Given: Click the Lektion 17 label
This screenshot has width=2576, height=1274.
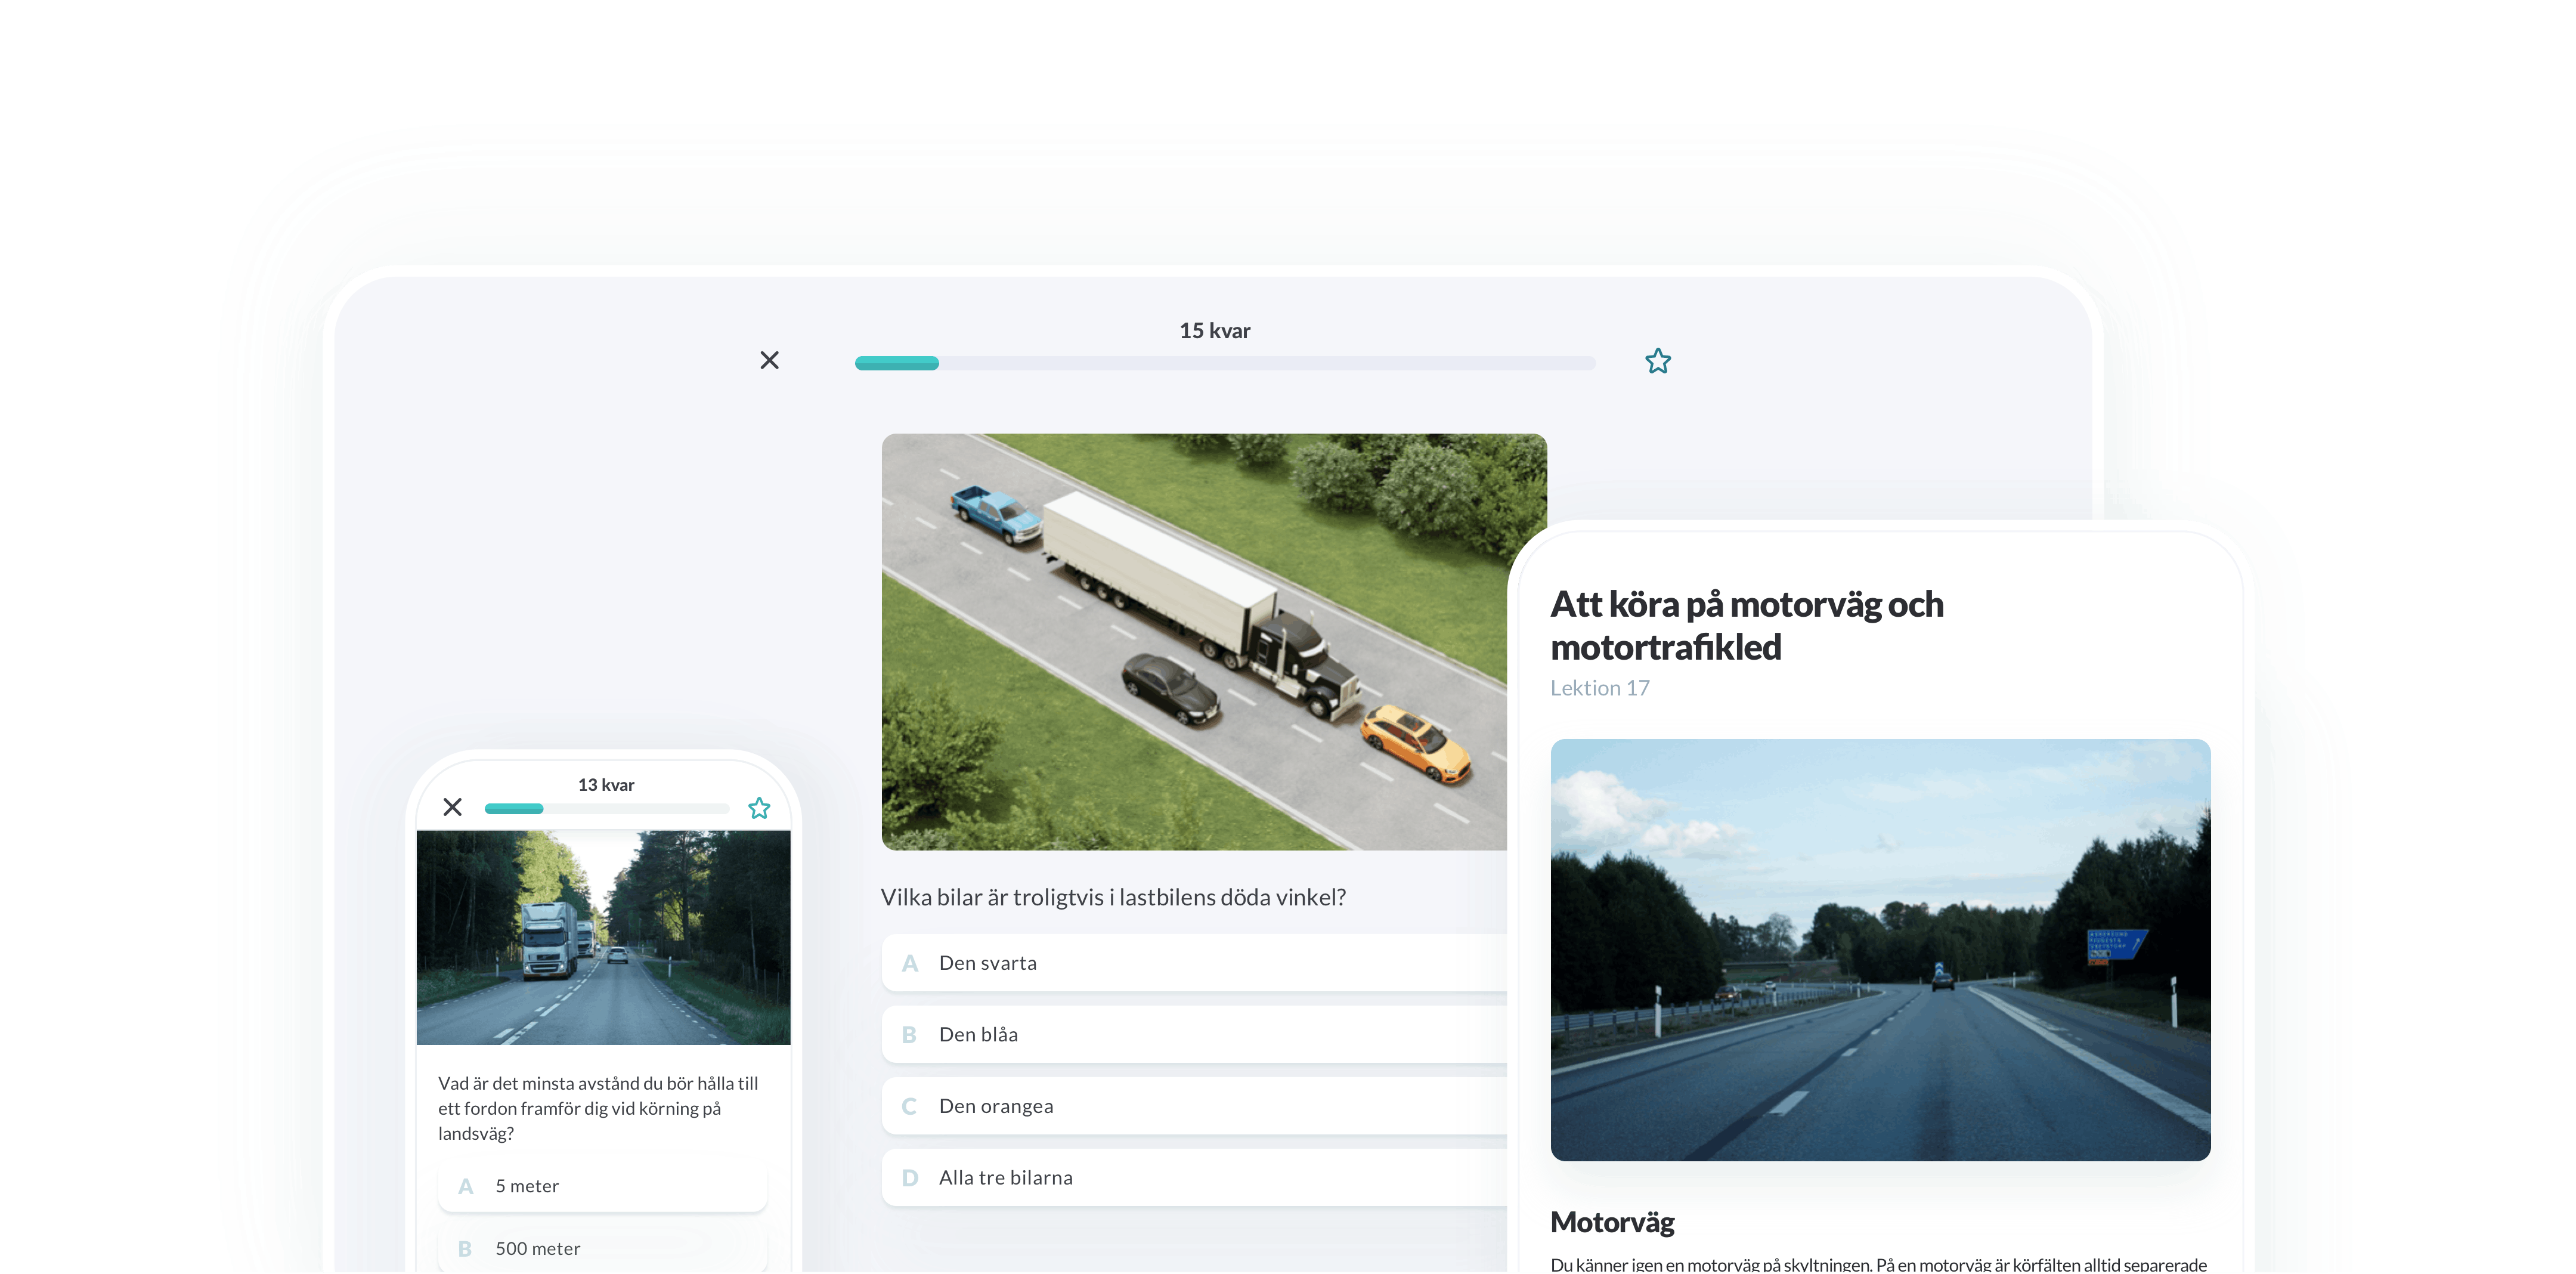Looking at the screenshot, I should click(1599, 688).
